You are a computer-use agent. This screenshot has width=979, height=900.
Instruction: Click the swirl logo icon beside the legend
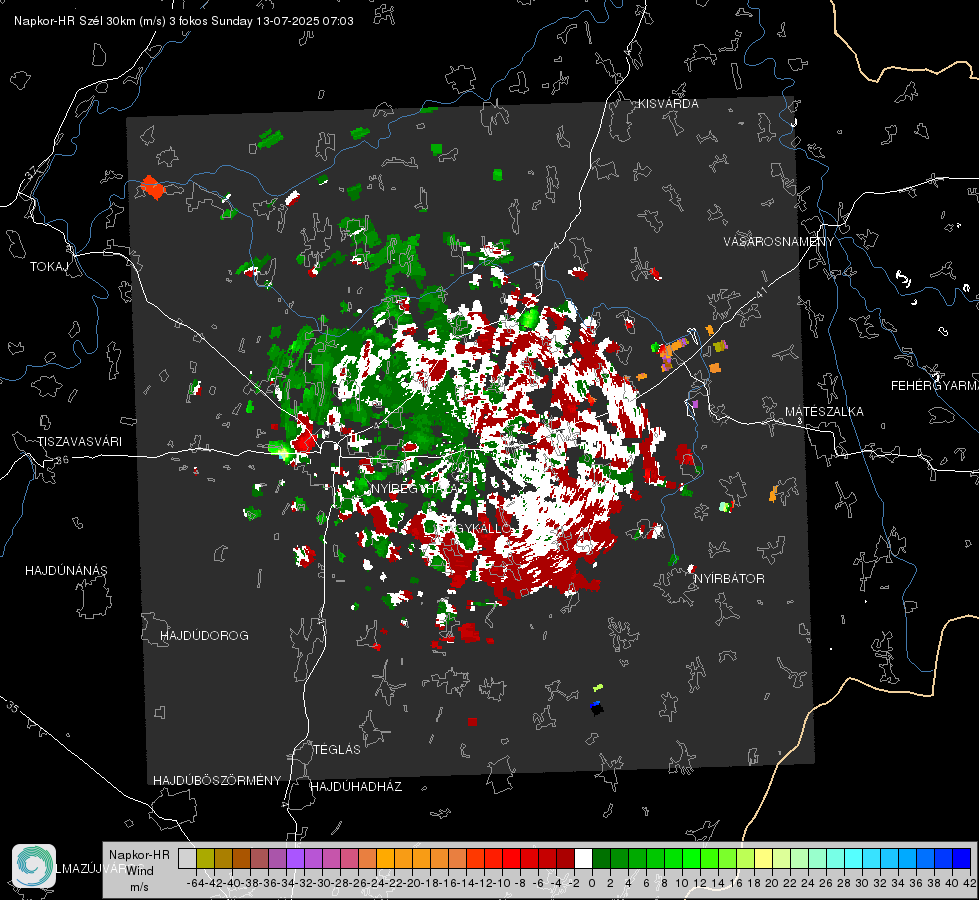pos(34,866)
